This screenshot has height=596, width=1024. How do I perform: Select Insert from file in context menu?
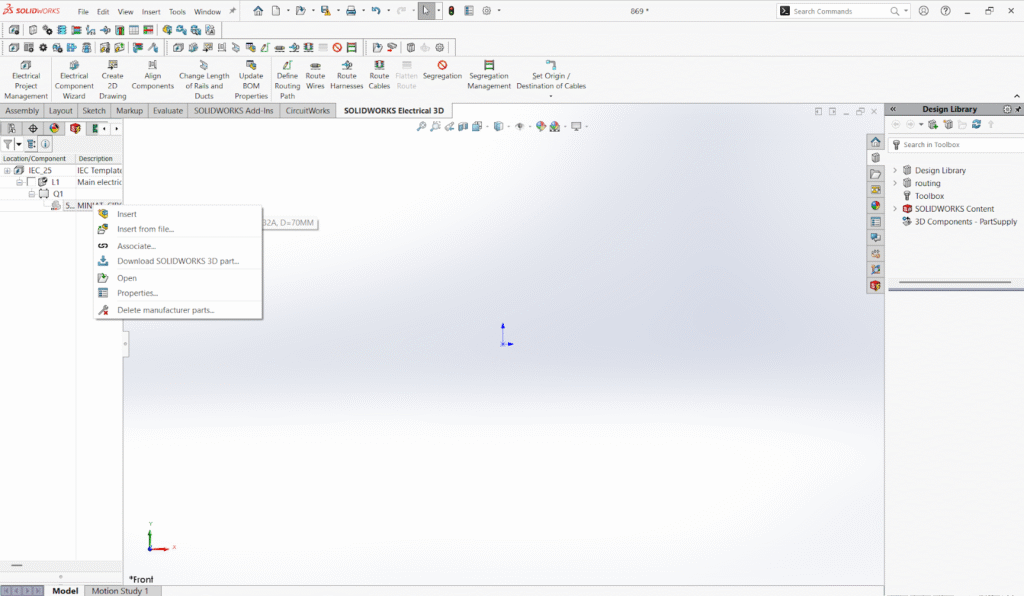point(145,229)
